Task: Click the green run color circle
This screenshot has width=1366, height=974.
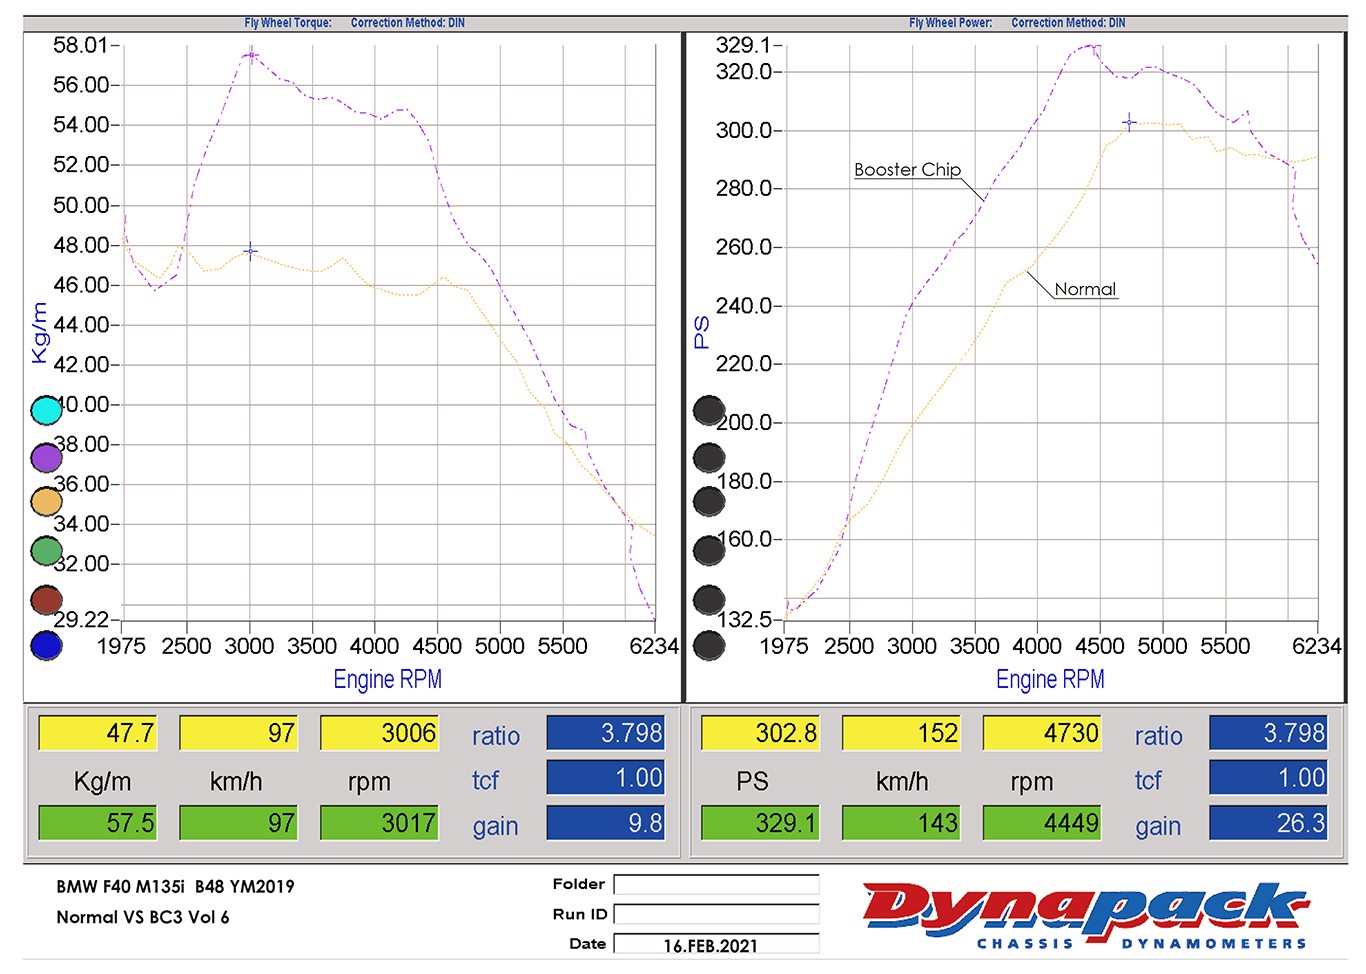Action: point(47,551)
